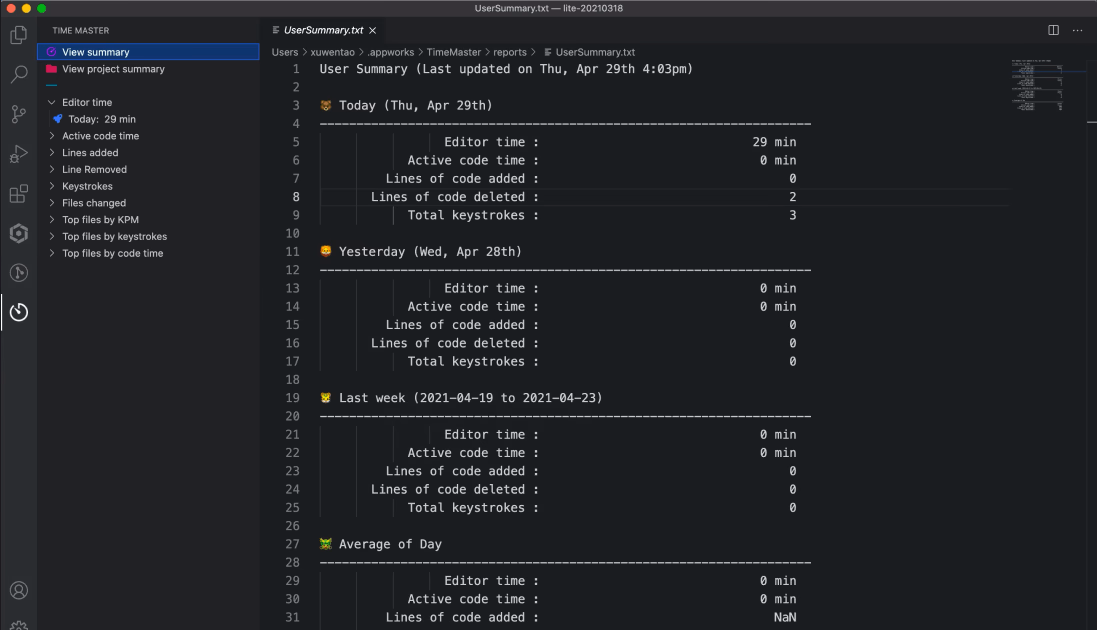This screenshot has width=1097, height=630.
Task: Click 'Lines of code added' on line 23
Action: point(455,471)
